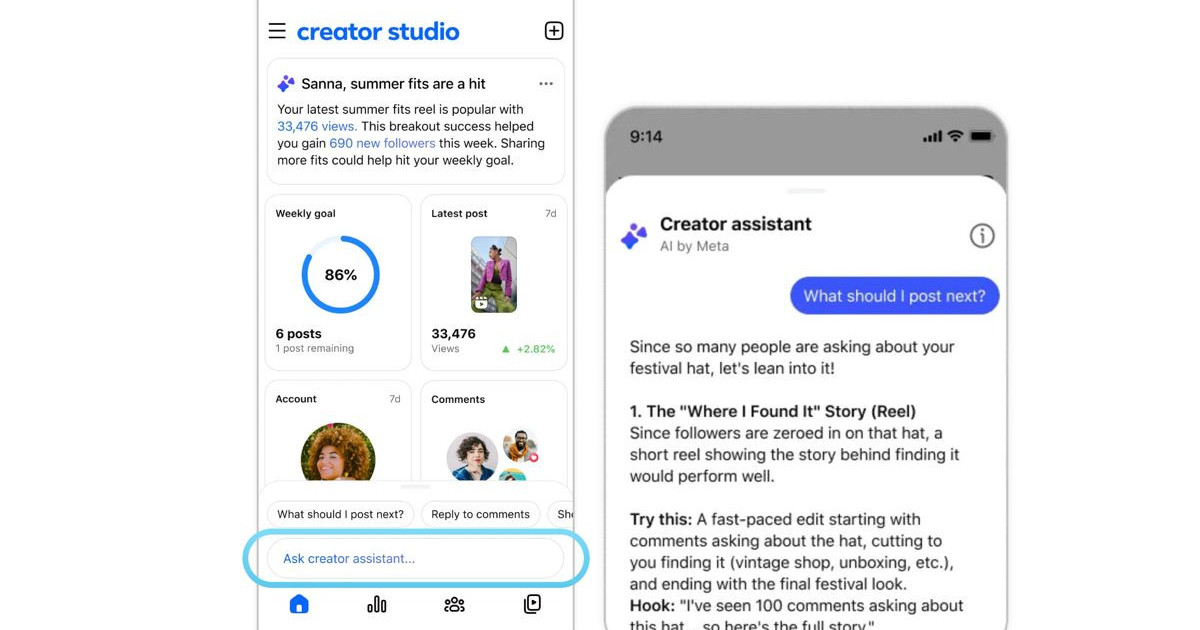Tap the plus create icon at top

tap(554, 31)
